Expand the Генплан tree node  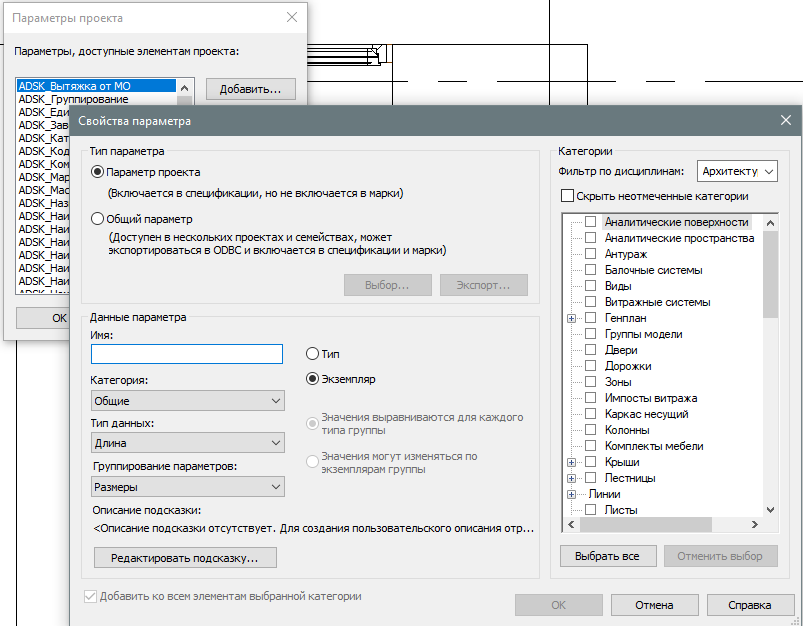[572, 318]
